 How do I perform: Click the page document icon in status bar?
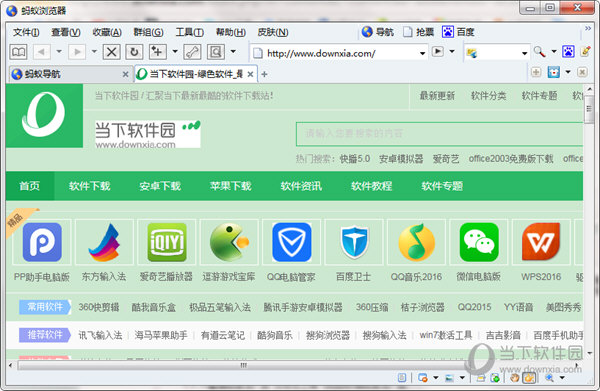pos(402,378)
